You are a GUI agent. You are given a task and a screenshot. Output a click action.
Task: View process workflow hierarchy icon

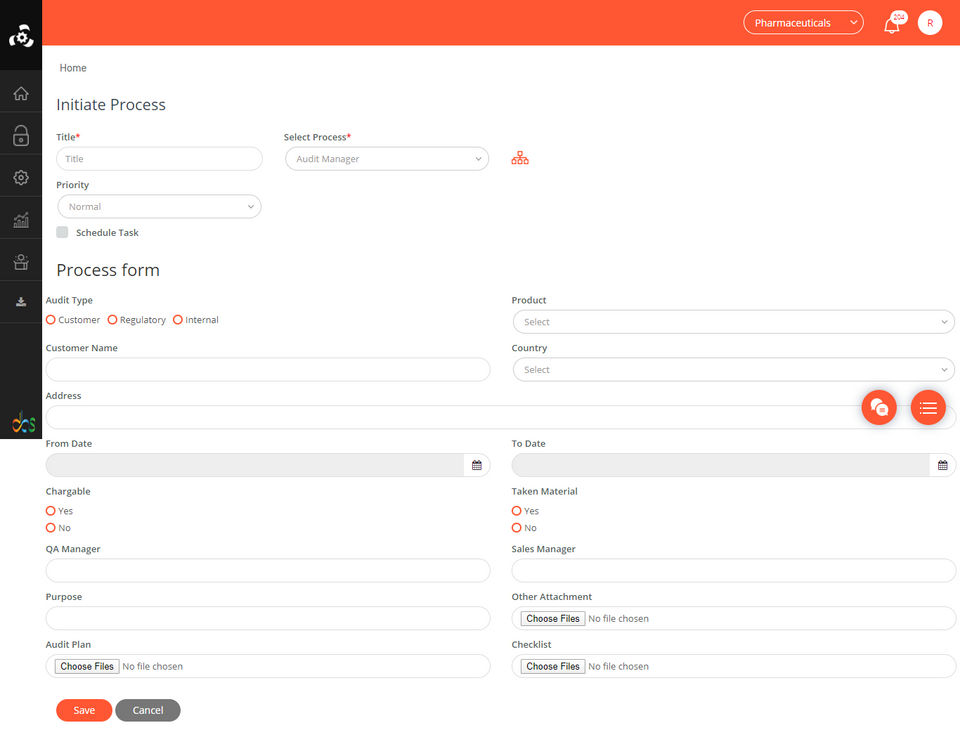pyautogui.click(x=520, y=158)
